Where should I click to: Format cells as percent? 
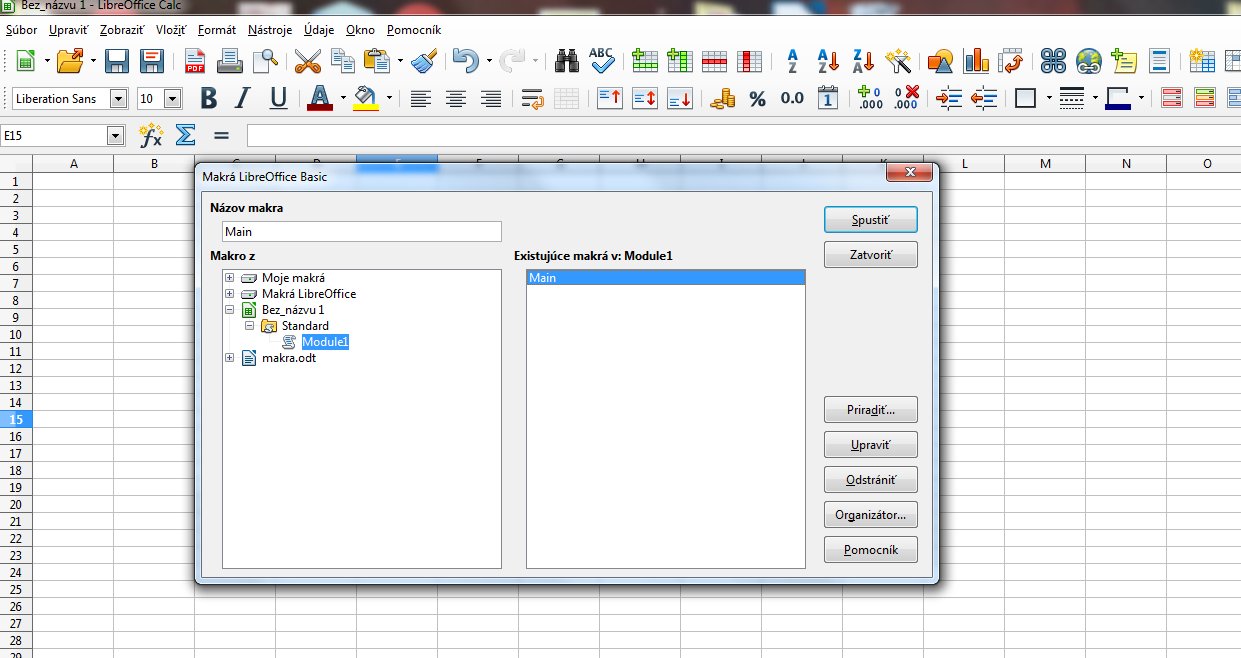757,98
